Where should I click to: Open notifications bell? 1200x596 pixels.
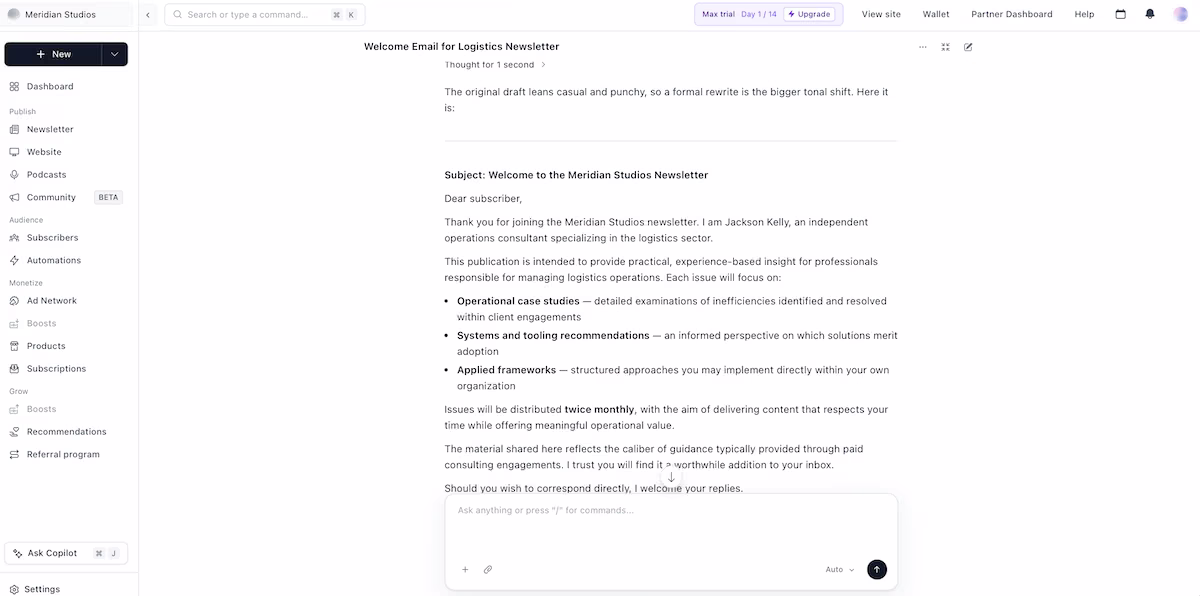point(1150,15)
